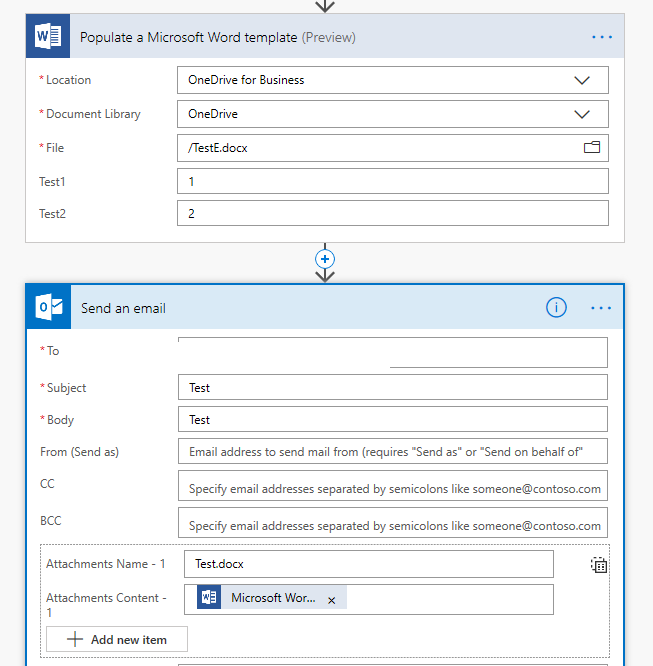Open the file picker folder icon
The width and height of the screenshot is (653, 666).
coord(591,147)
